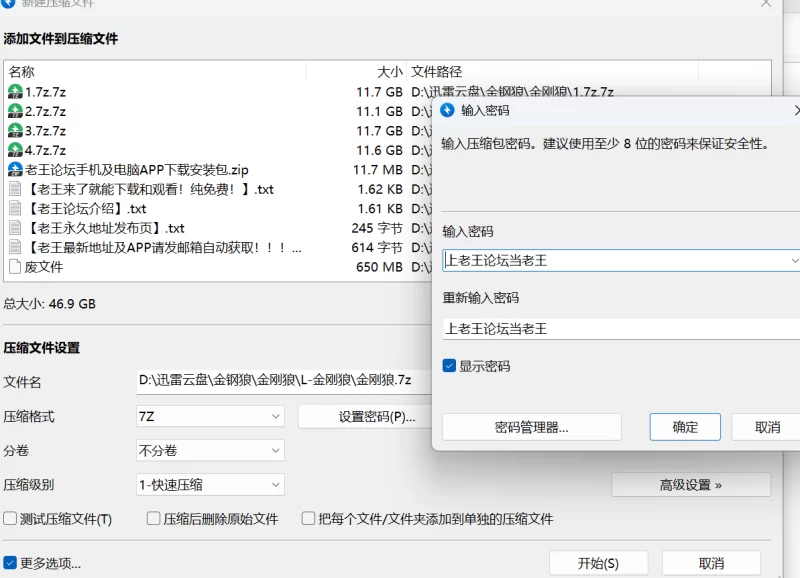Expand the password history dropdown arrow
The image size is (800, 578).
click(794, 261)
